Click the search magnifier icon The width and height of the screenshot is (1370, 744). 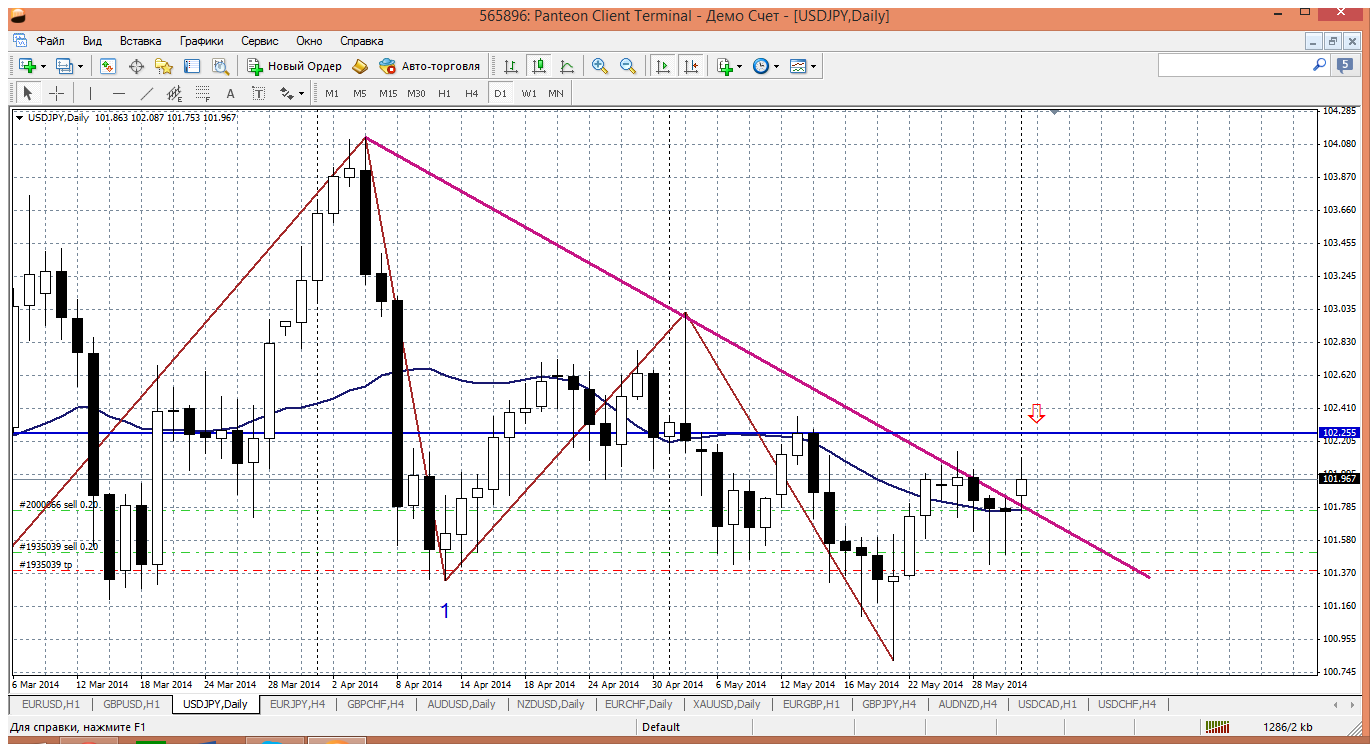coord(1319,65)
